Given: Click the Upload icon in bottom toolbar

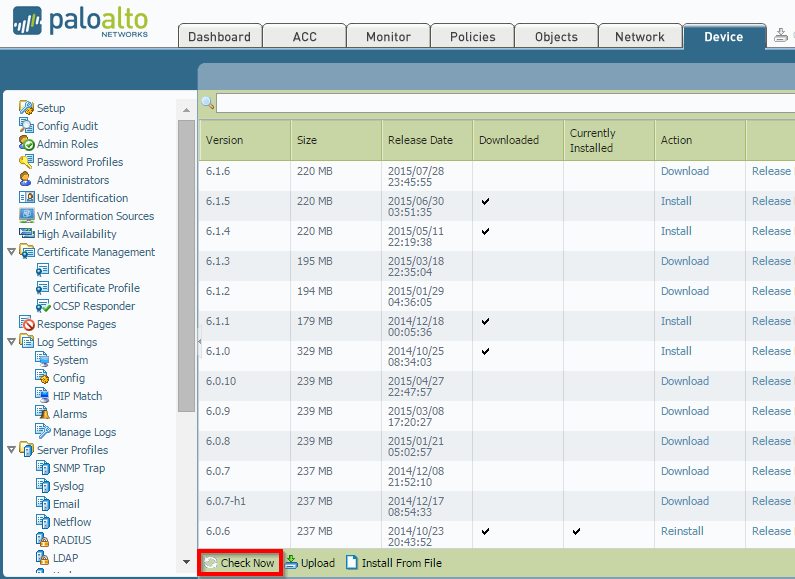Looking at the screenshot, I should pos(291,563).
